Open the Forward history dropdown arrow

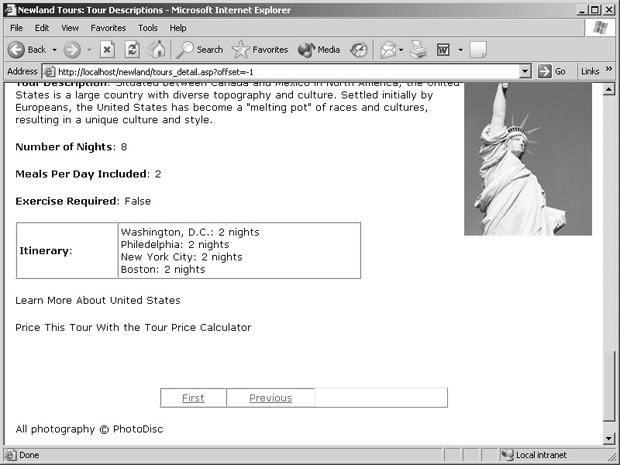[x=89, y=50]
